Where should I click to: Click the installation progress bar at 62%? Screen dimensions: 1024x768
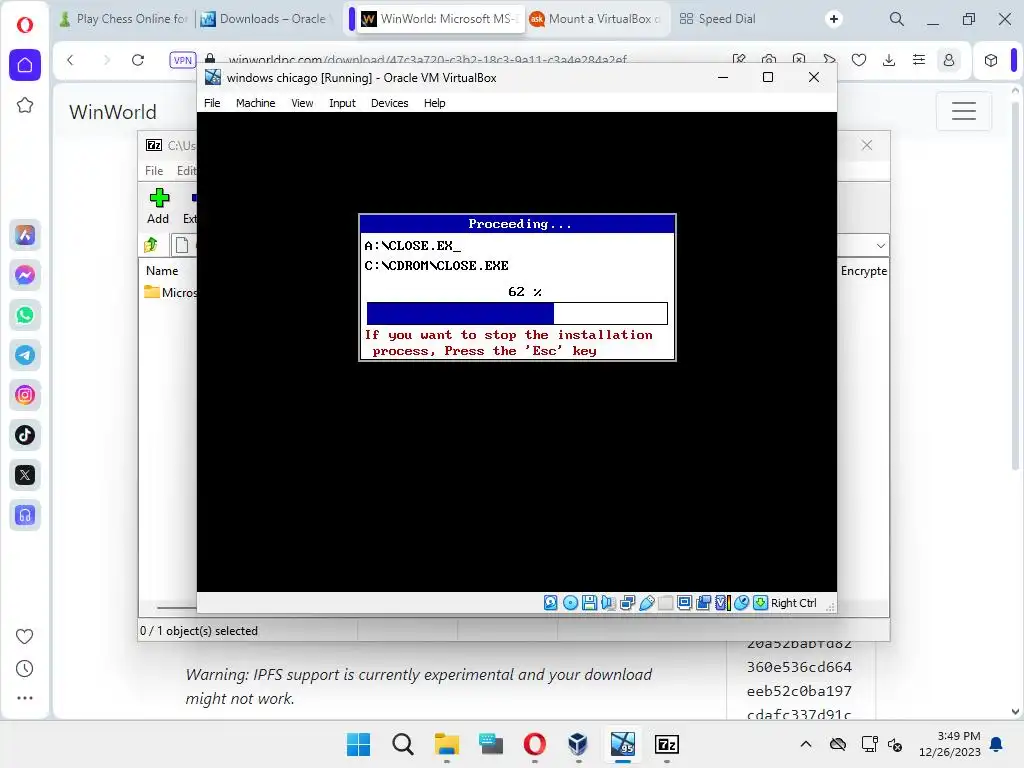point(517,313)
